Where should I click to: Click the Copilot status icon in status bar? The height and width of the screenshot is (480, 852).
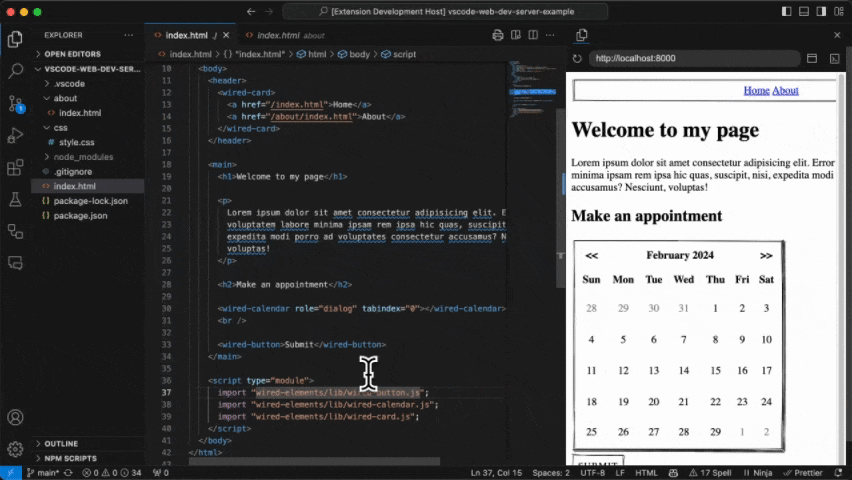(673, 473)
